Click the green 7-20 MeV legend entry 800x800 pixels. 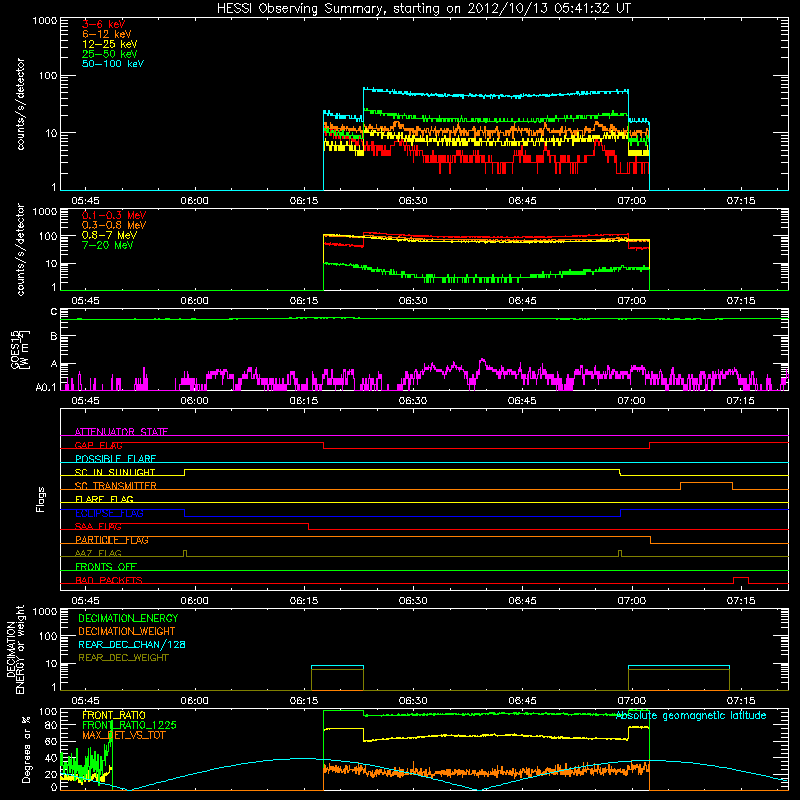coord(107,245)
